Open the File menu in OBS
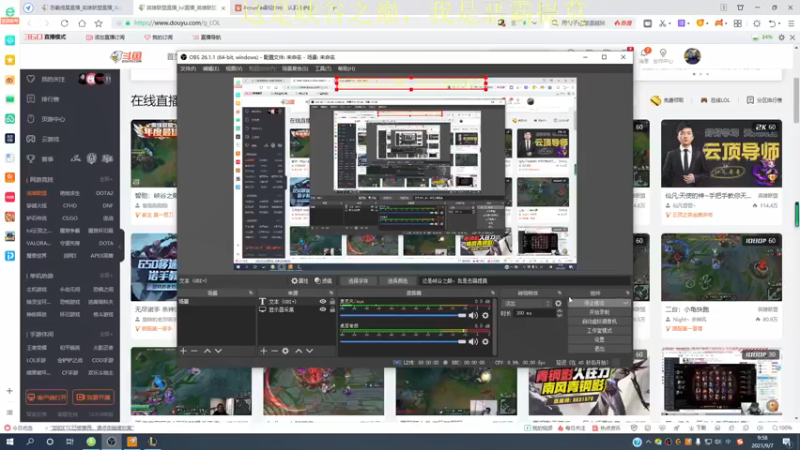Screen dimensions: 800x450 (x=188, y=68)
